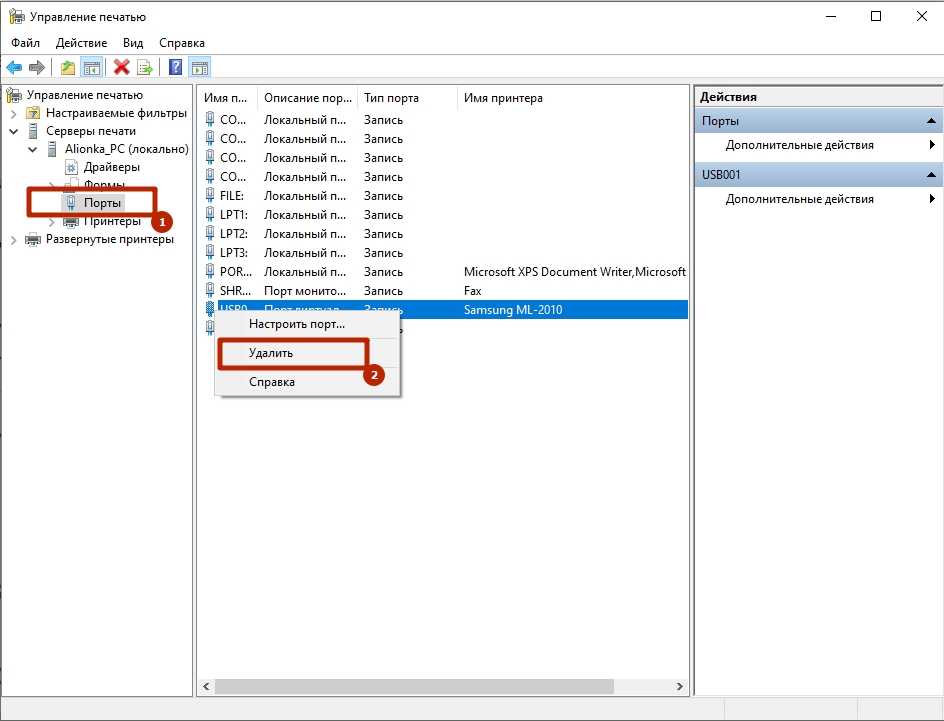Open the Help question mark toolbar icon

pos(175,67)
